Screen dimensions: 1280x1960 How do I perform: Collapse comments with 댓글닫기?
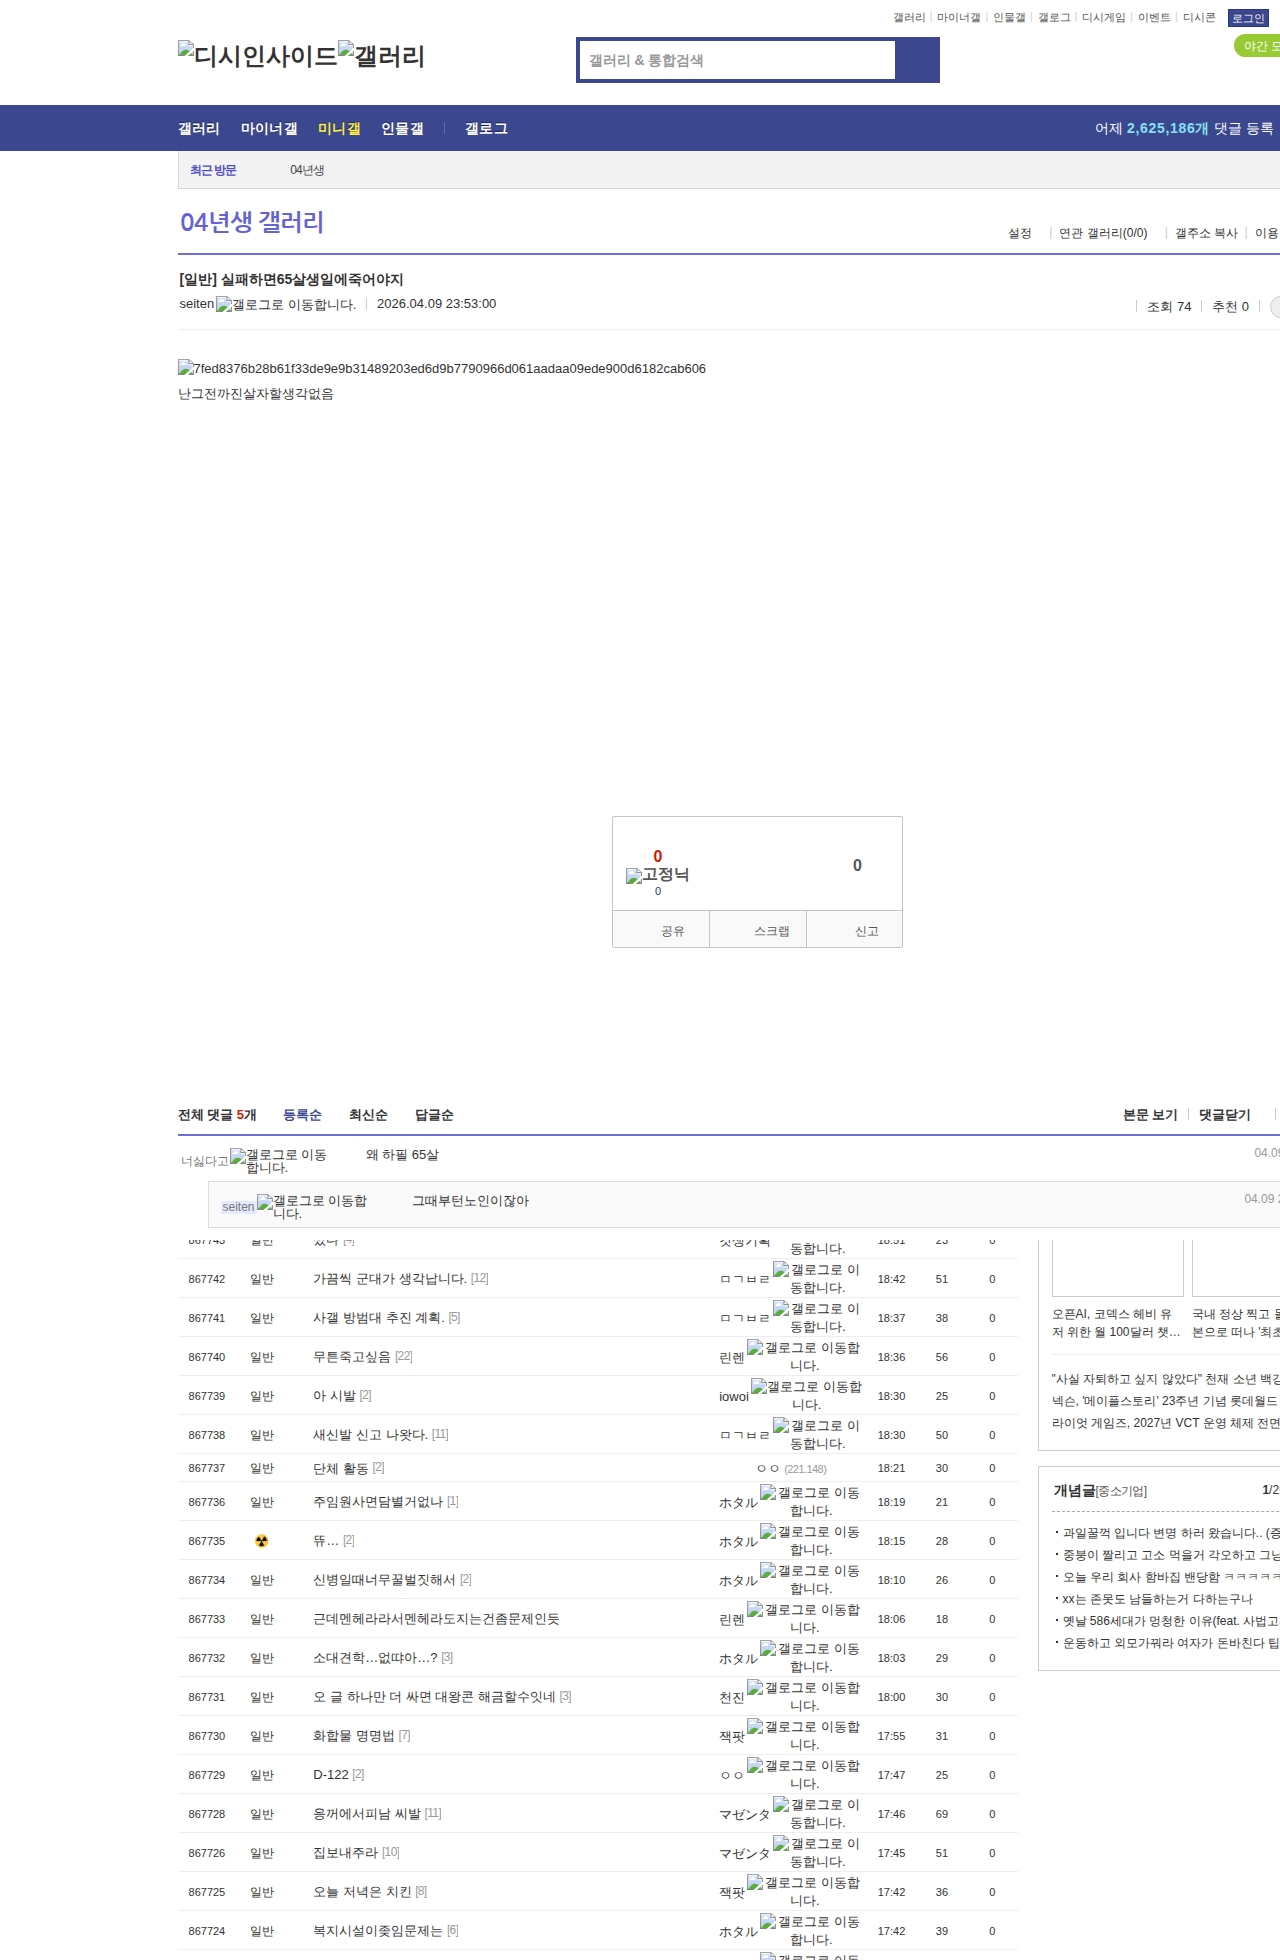tap(1224, 1115)
